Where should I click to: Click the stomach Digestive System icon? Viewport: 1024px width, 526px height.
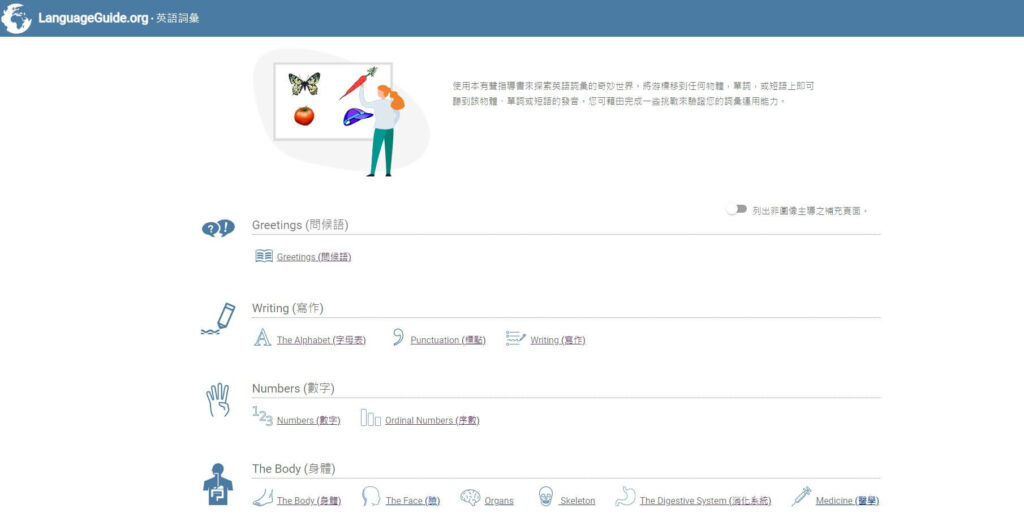coord(625,497)
